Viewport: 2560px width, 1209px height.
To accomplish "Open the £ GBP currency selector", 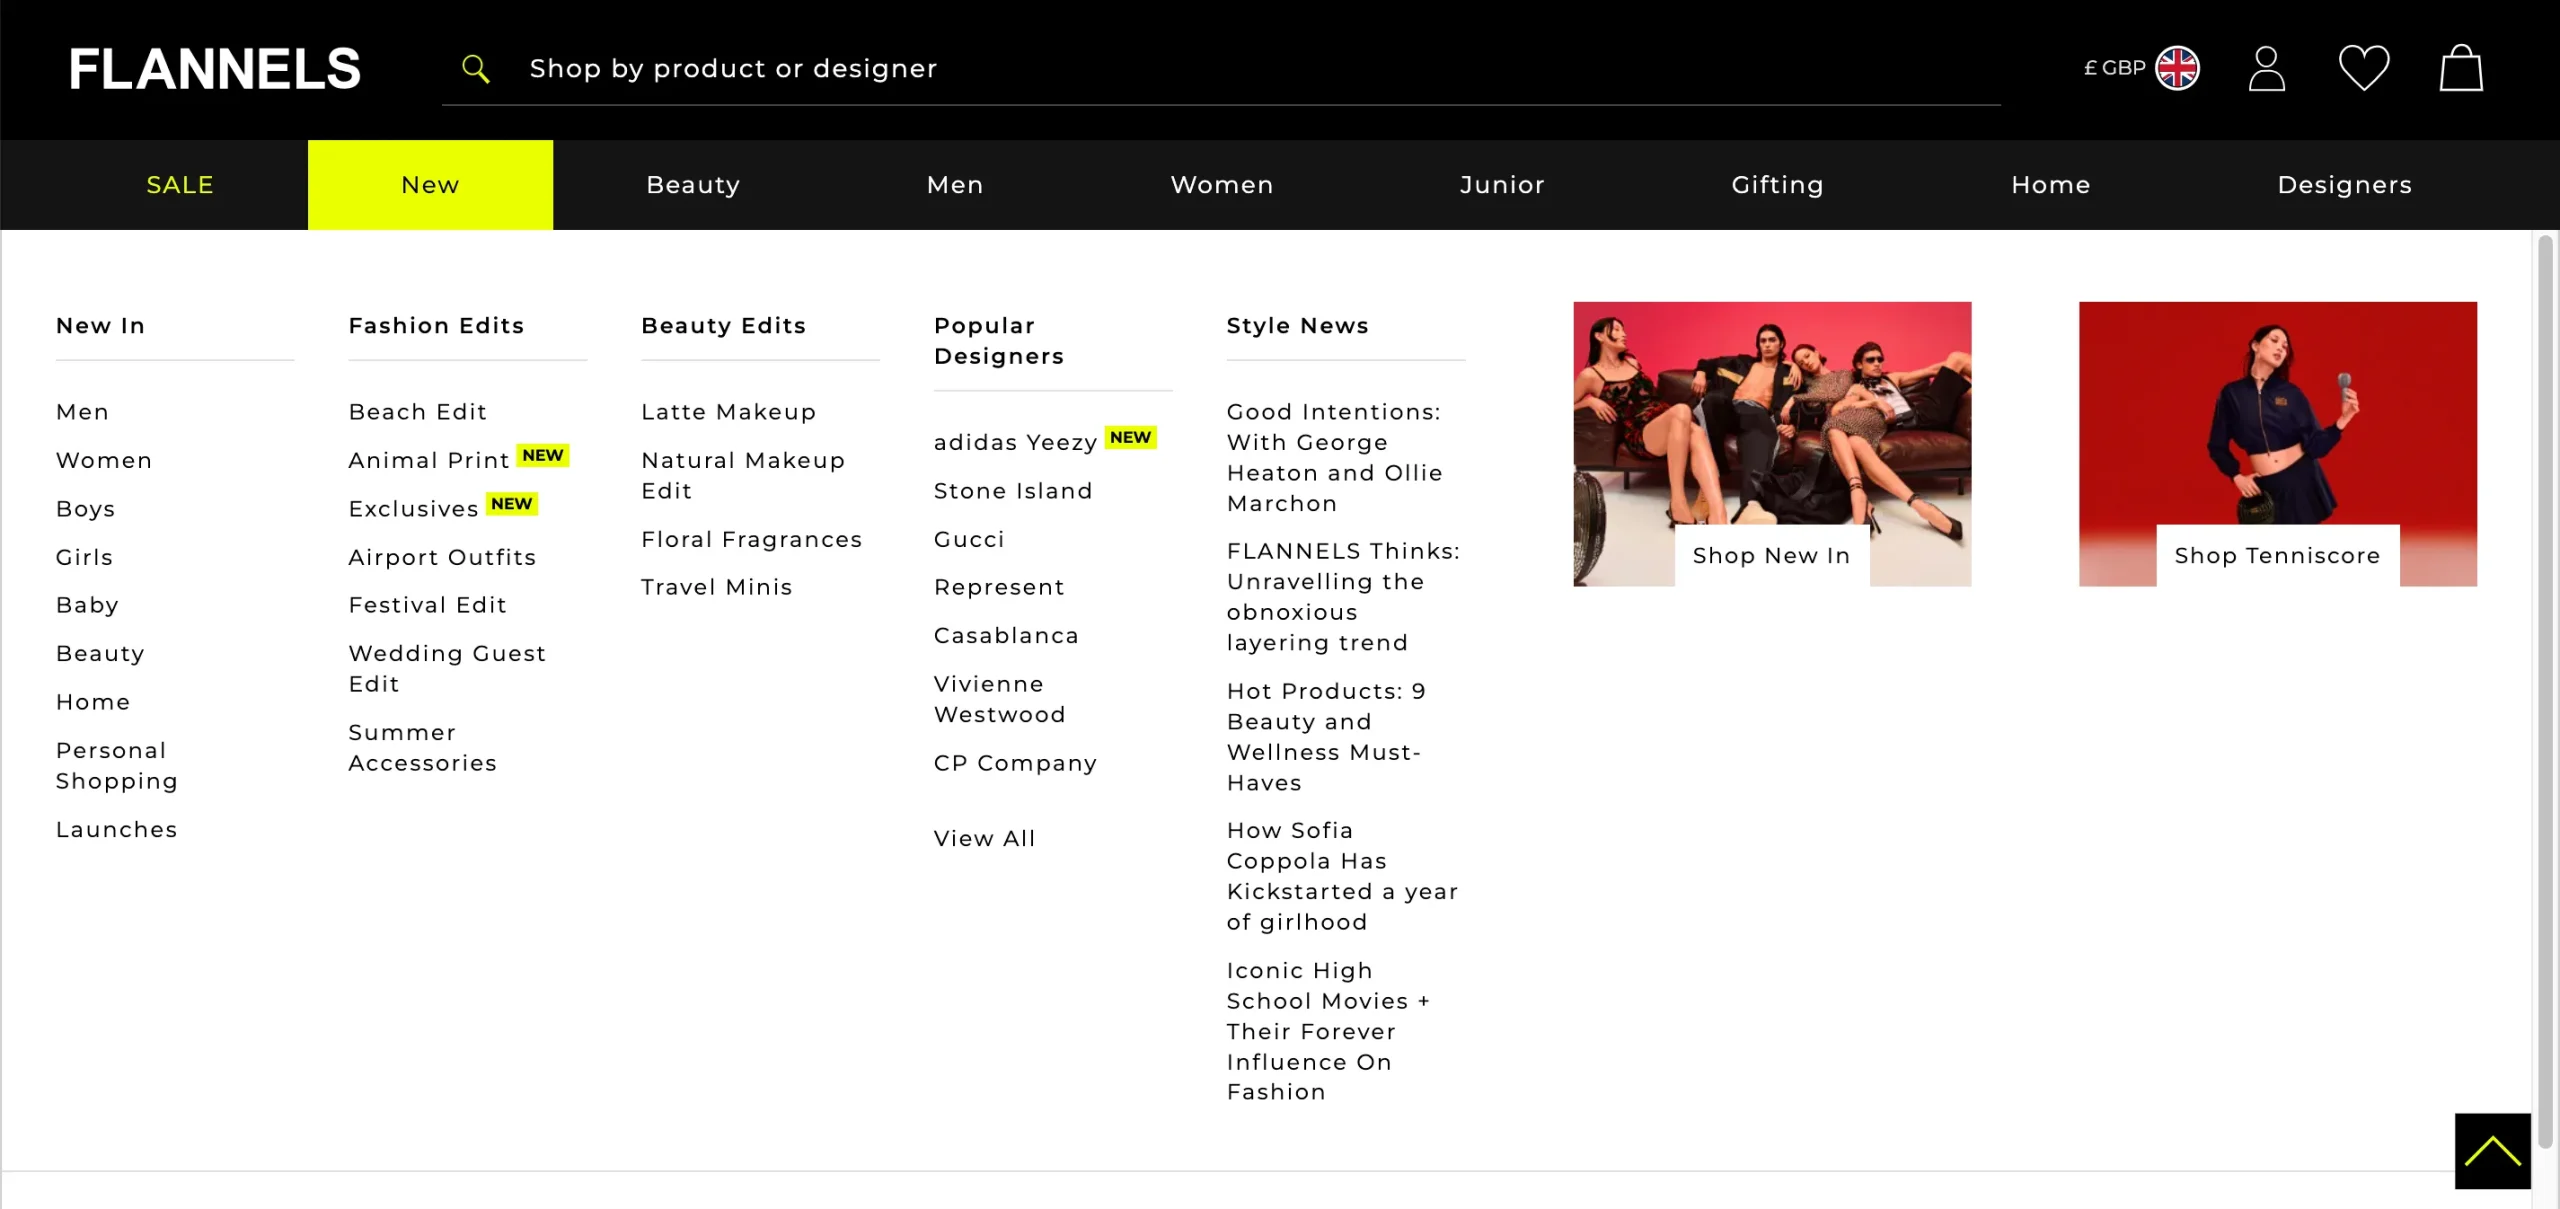I will click(x=2141, y=69).
